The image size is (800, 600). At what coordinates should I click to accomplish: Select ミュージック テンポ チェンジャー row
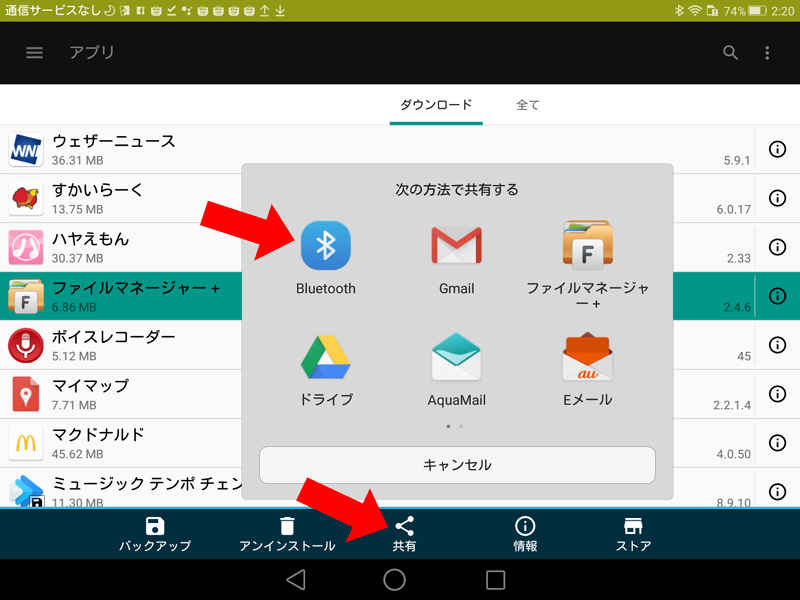[120, 489]
